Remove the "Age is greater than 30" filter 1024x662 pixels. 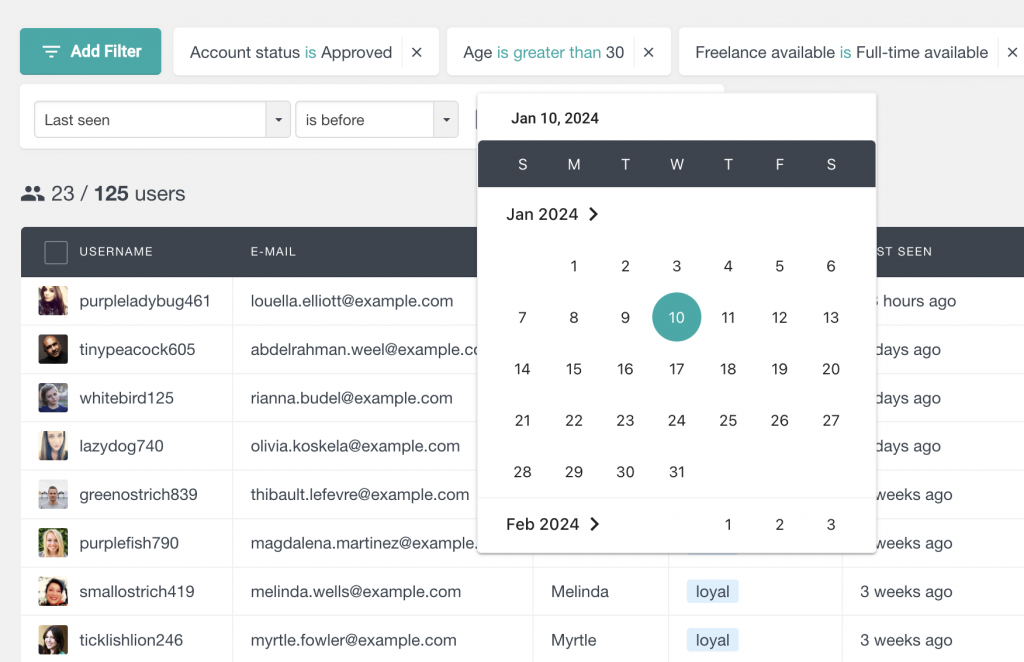tap(647, 52)
